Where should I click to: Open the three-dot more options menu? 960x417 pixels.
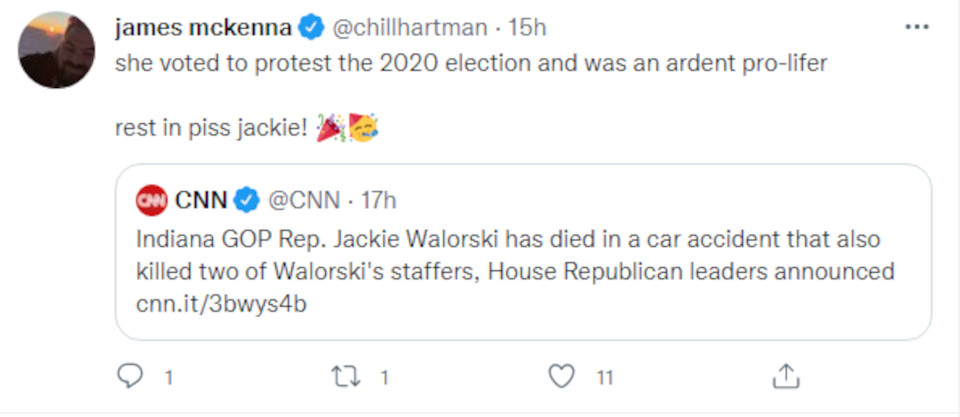917,28
